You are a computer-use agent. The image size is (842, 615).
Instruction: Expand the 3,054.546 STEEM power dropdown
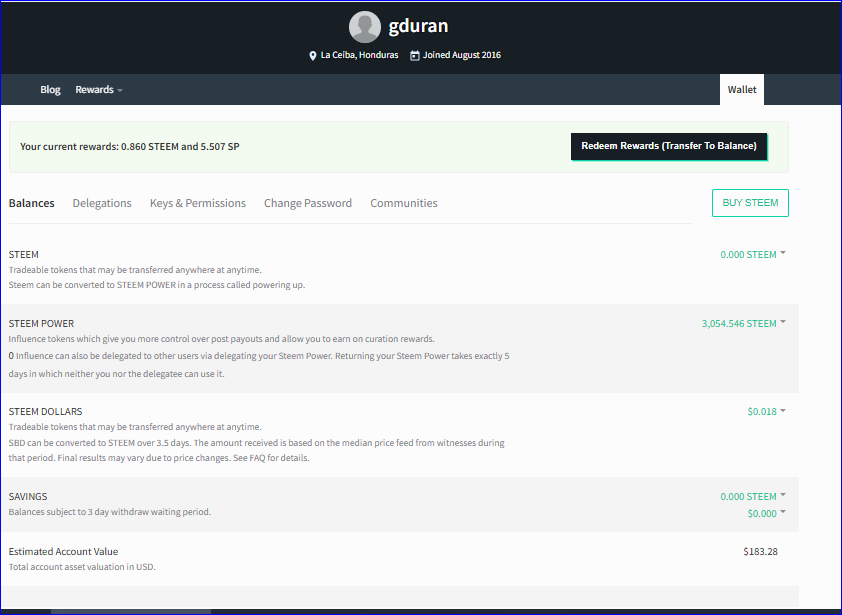click(x=744, y=323)
